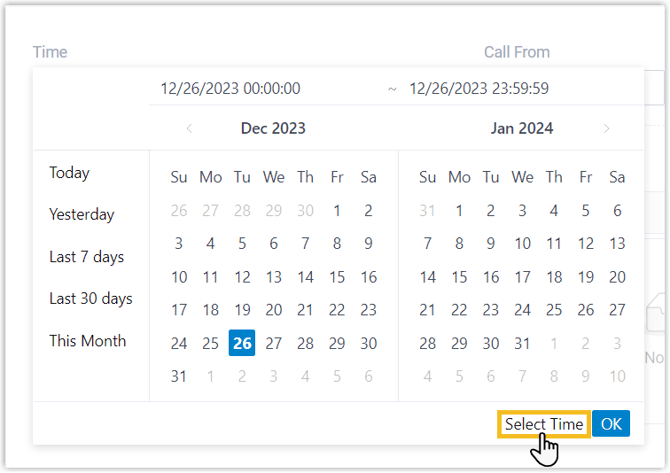Image resolution: width=670 pixels, height=473 pixels.
Task: Choose January 20 in the calendar
Action: [x=617, y=277]
